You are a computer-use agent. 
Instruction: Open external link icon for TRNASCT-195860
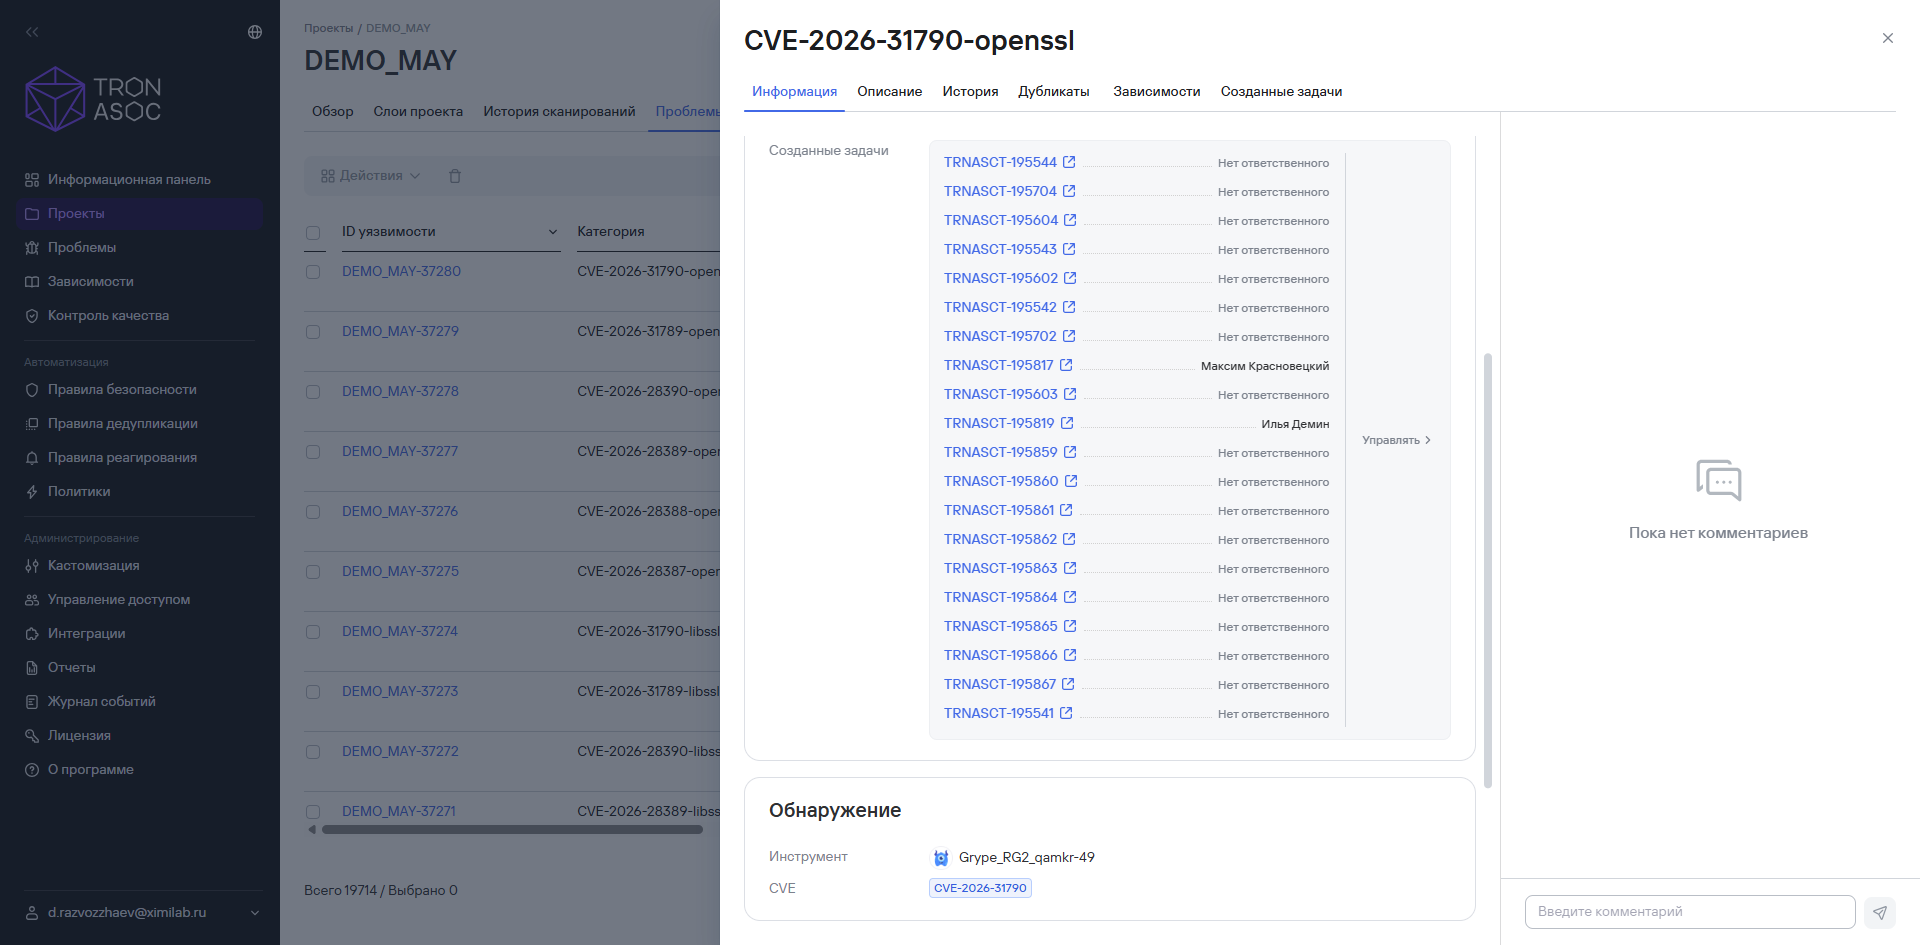coord(1071,481)
